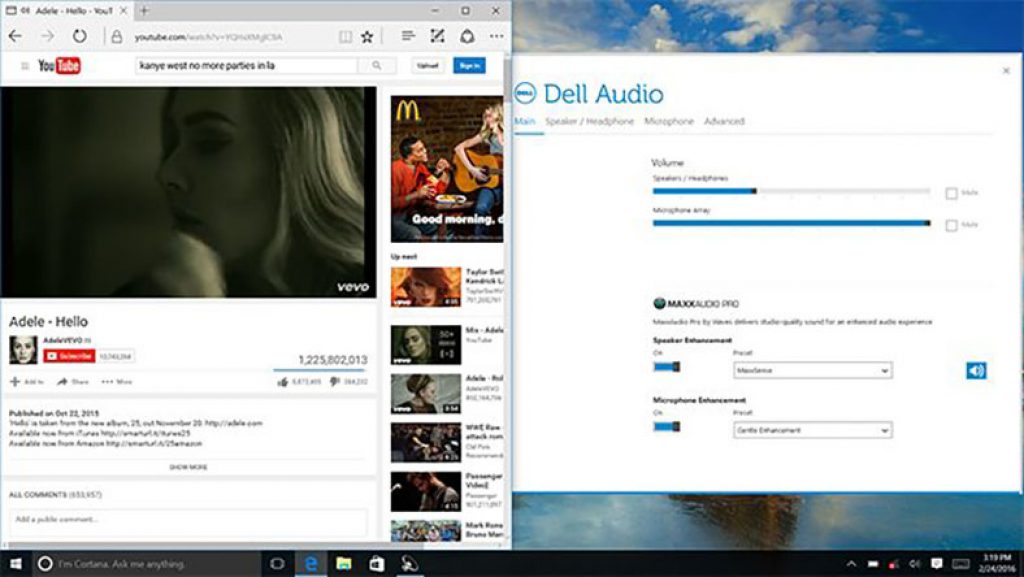Click Add to under the video
This screenshot has width=1024, height=577.
[27, 382]
